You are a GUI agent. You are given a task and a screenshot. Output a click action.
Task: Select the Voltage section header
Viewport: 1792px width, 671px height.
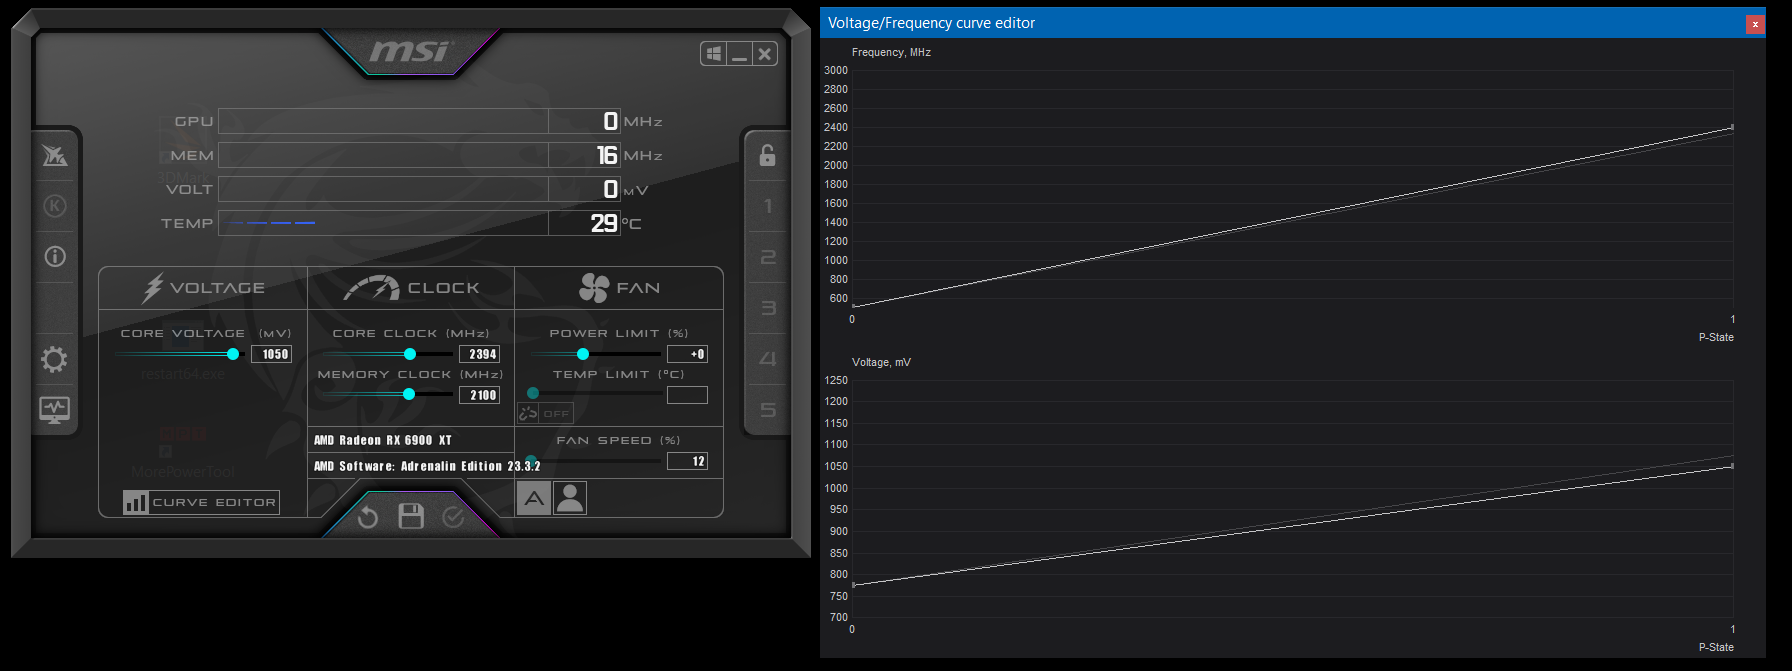[204, 288]
